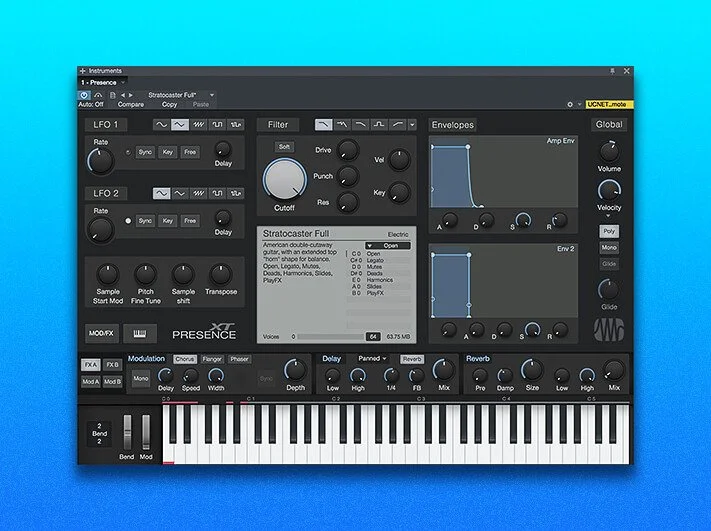The width and height of the screenshot is (711, 531).
Task: Select LFO 1 sine waveform
Action: [x=161, y=124]
